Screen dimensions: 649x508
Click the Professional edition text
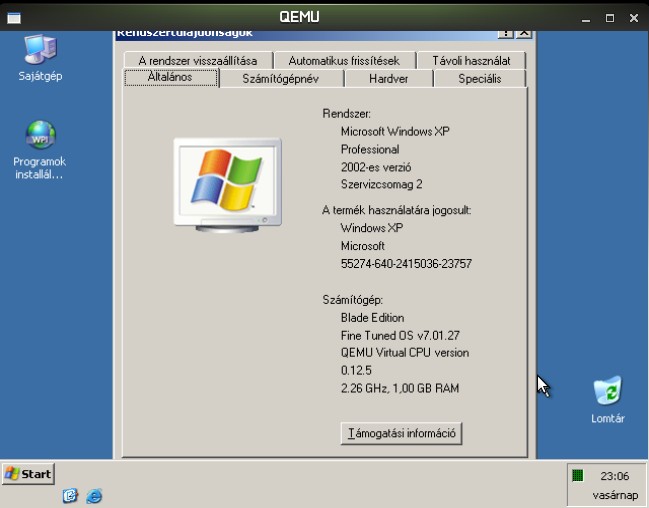(x=370, y=149)
